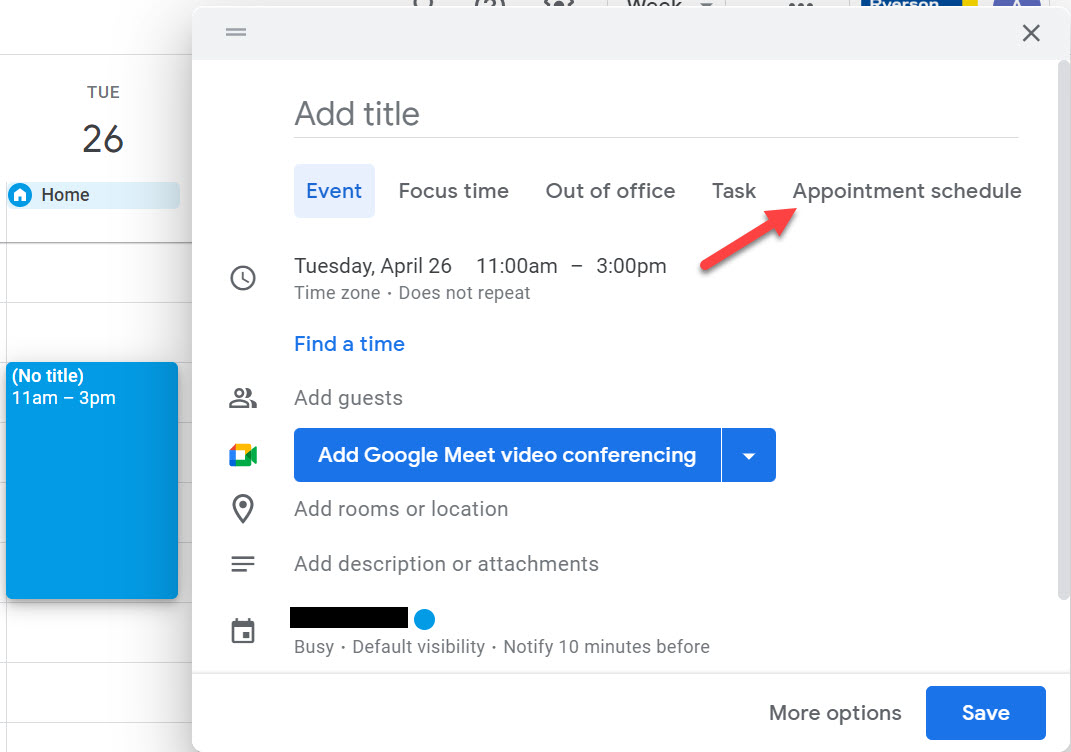Expand the Google Meet conferencing options arrow
This screenshot has height=752, width=1071.
click(x=748, y=456)
